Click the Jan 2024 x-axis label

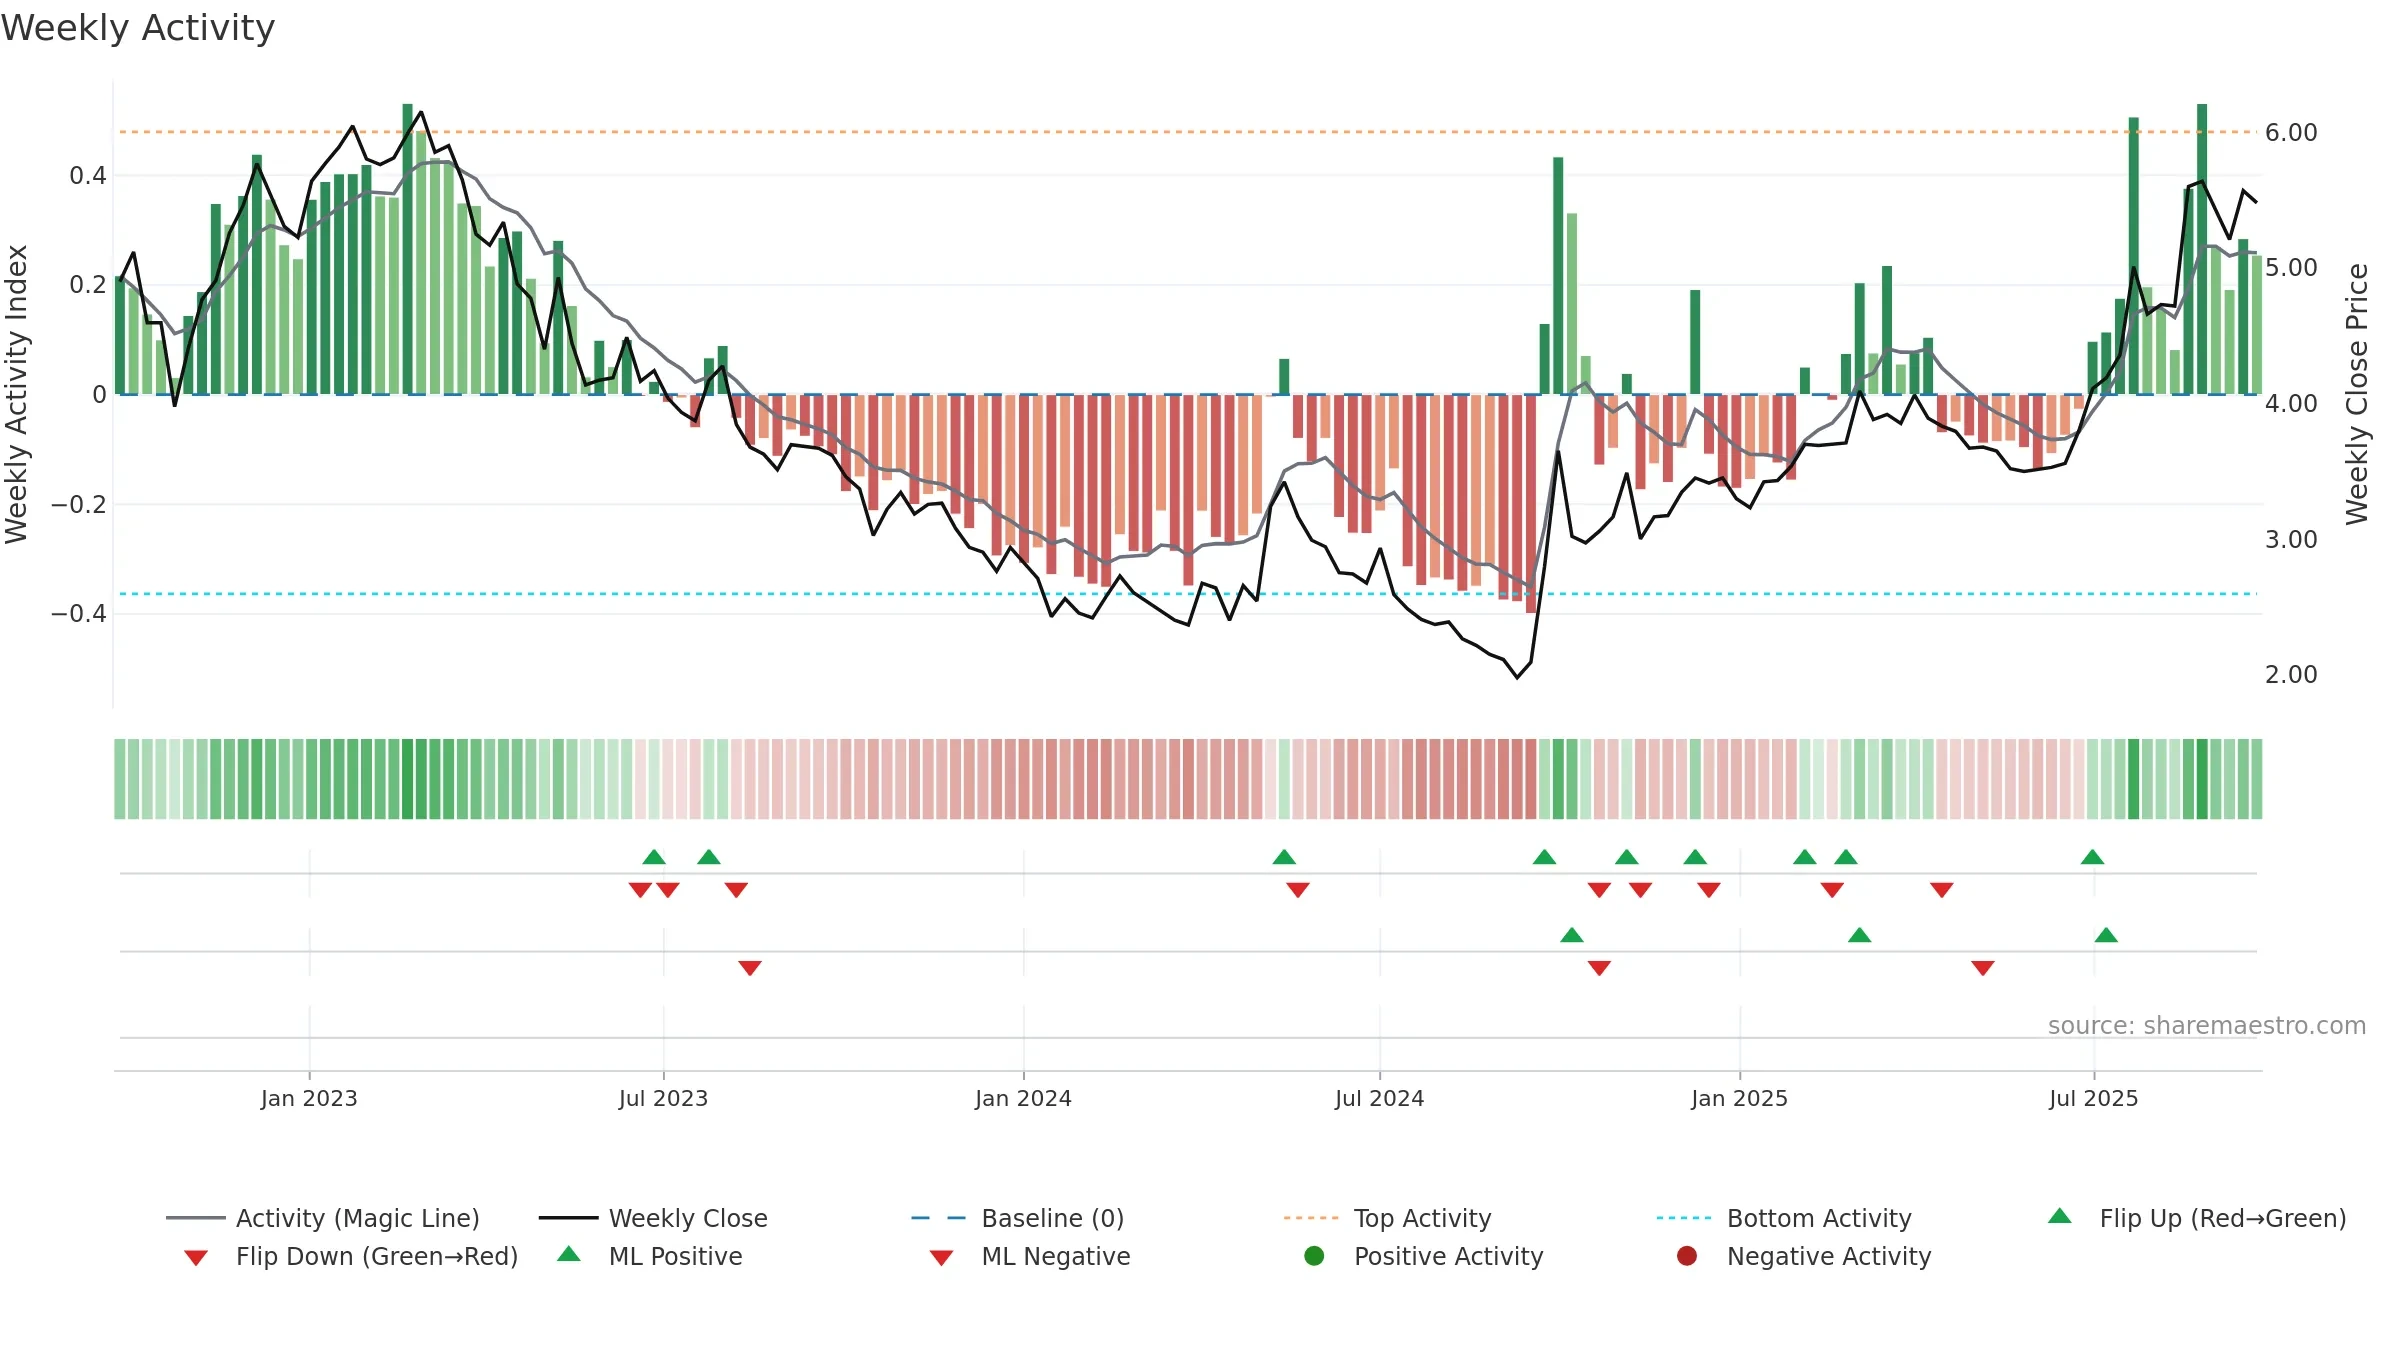pos(1023,1099)
